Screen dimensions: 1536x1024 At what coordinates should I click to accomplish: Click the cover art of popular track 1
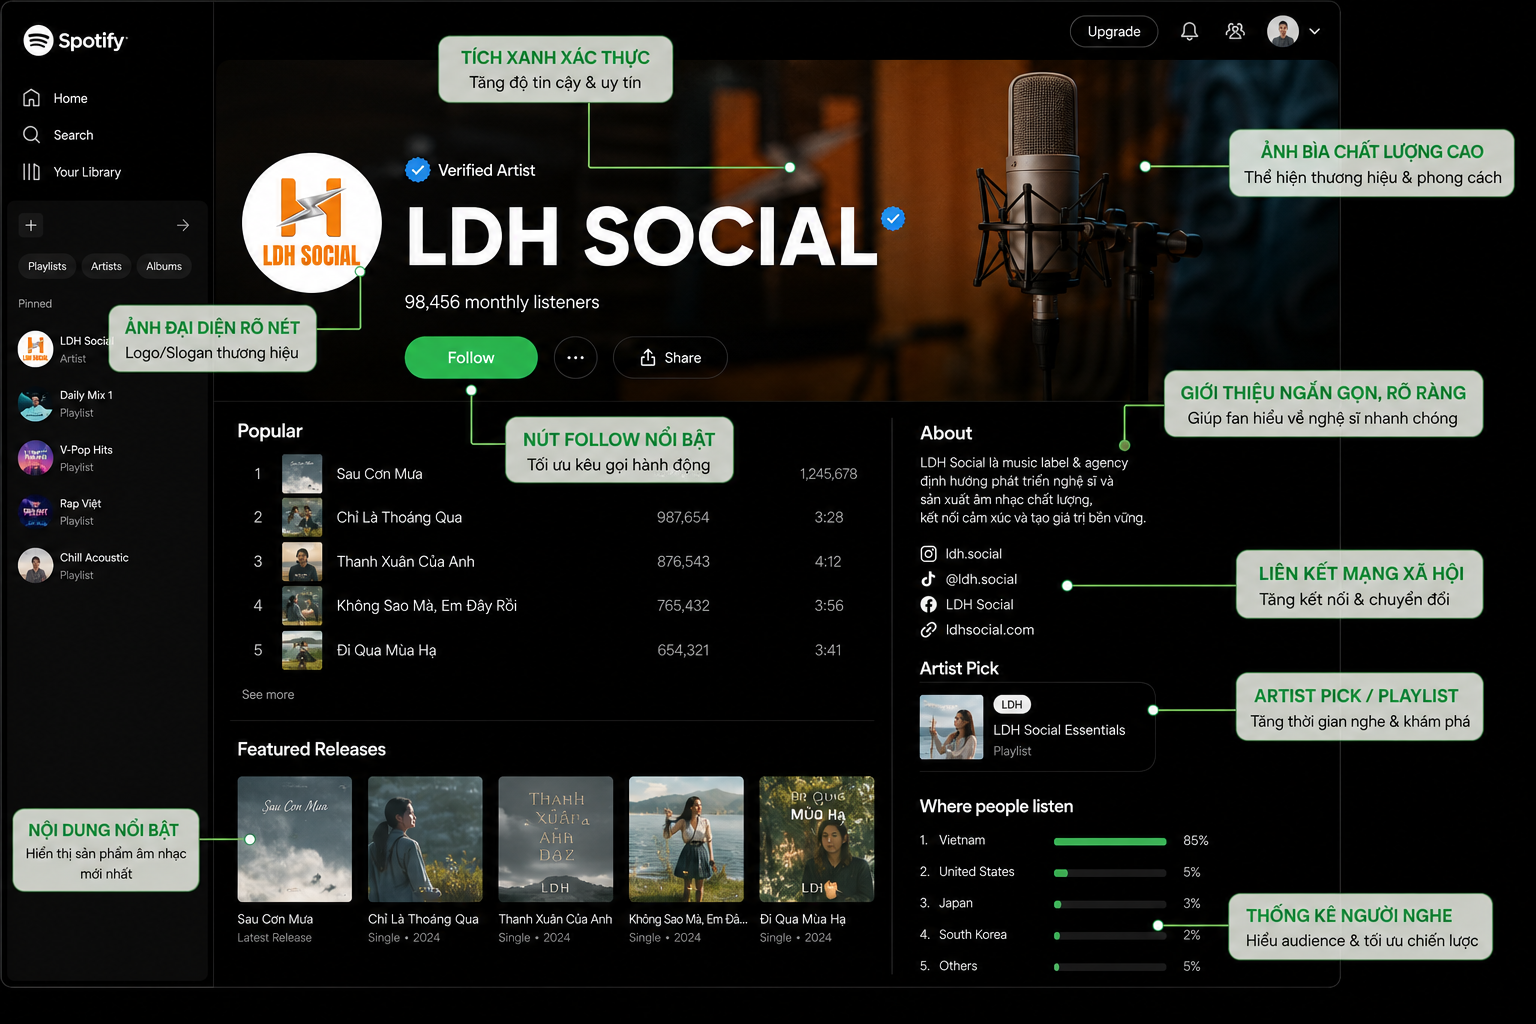point(302,474)
